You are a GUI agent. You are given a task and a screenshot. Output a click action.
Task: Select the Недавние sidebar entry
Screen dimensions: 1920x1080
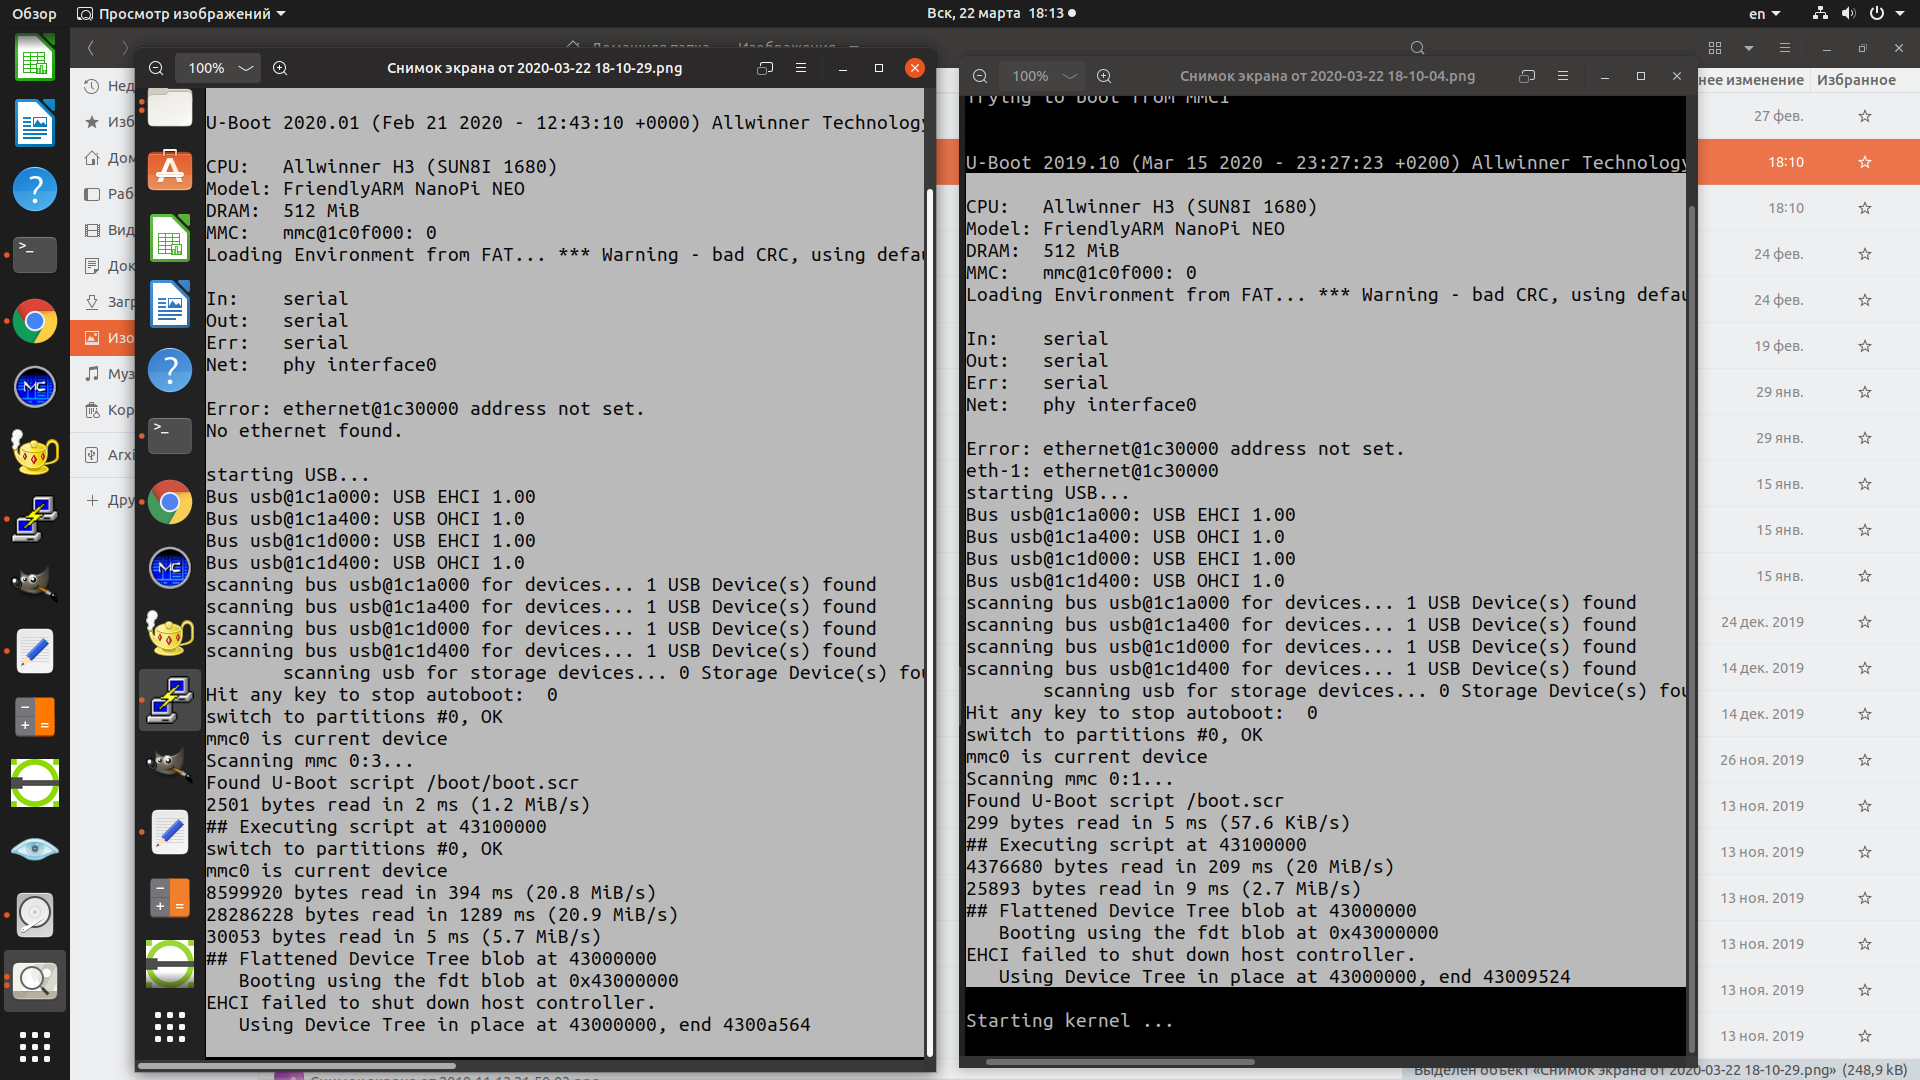point(104,86)
